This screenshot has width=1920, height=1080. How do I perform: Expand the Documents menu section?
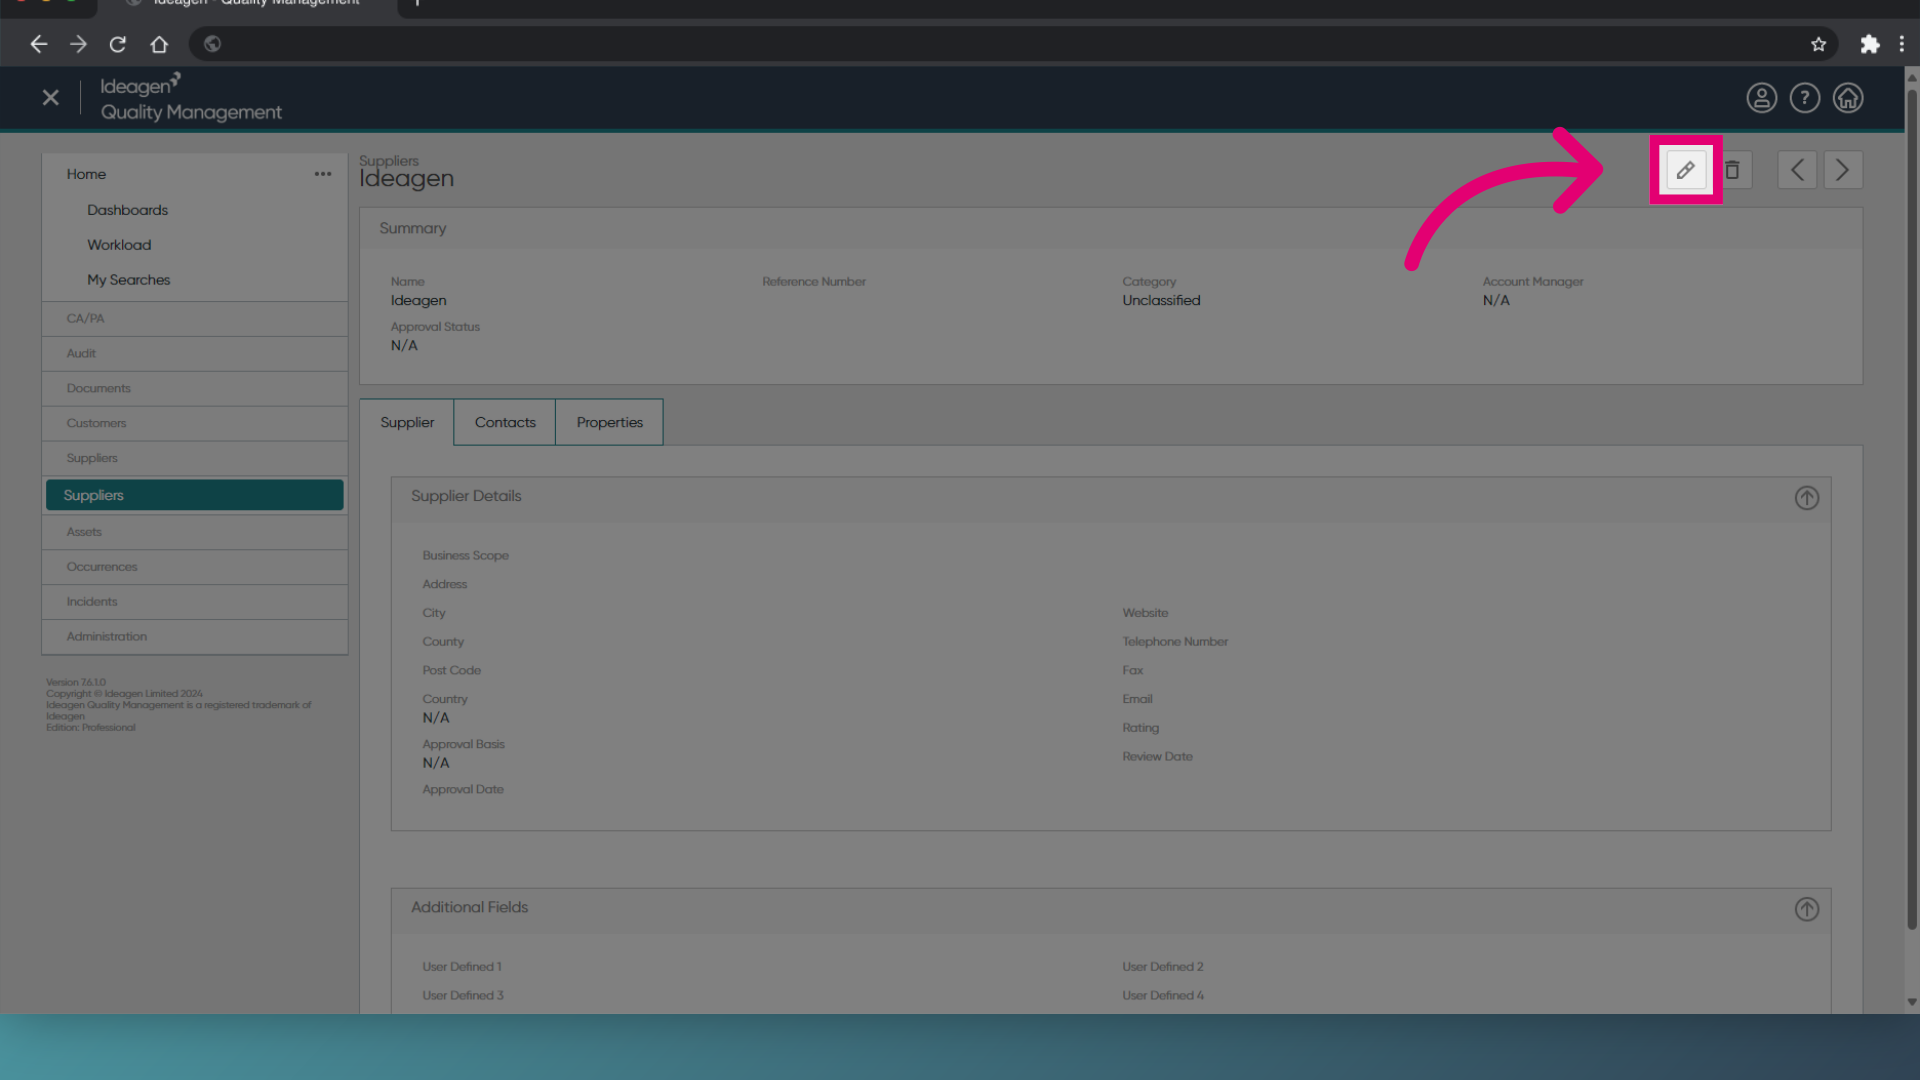[x=195, y=389]
